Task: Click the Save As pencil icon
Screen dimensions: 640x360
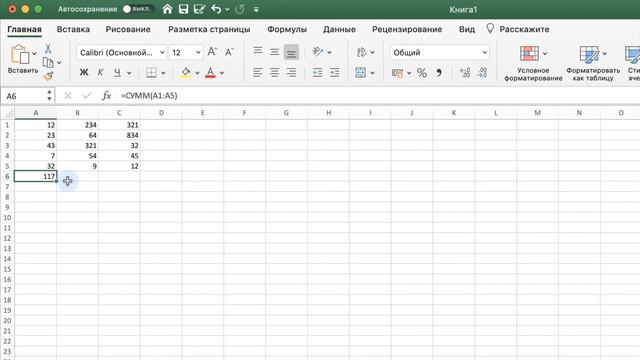Action: pyautogui.click(x=200, y=9)
